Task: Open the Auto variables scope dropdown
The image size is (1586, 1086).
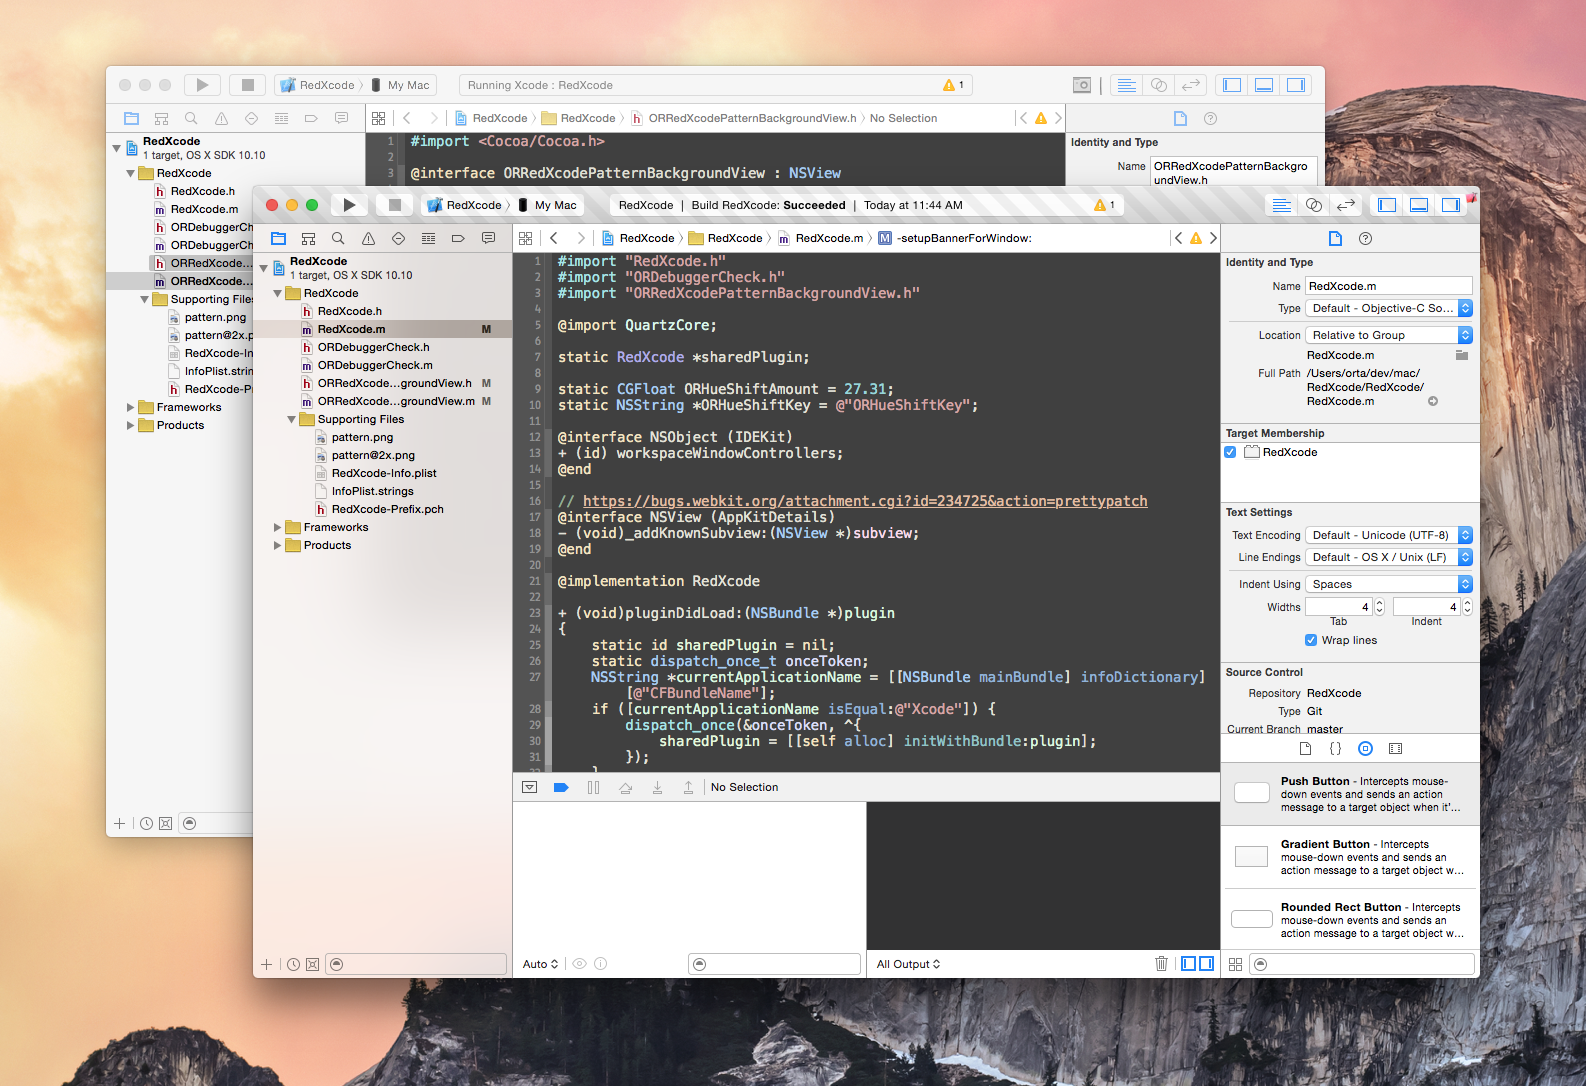Action: (540, 964)
